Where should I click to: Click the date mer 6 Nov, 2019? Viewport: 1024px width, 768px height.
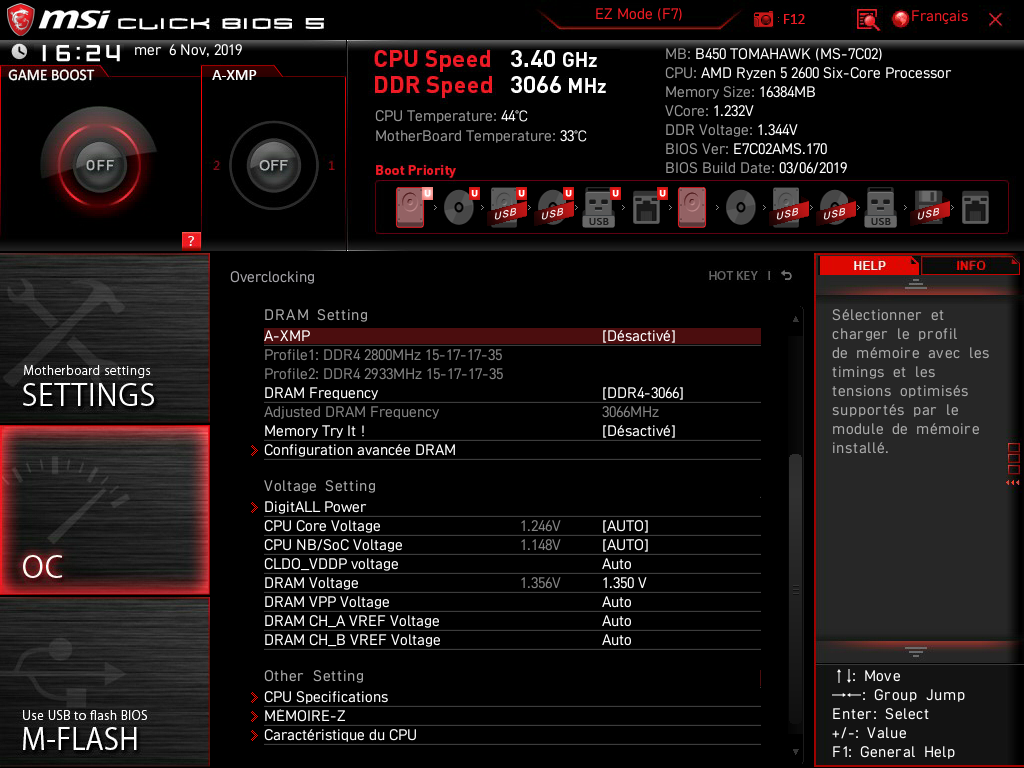(x=188, y=50)
